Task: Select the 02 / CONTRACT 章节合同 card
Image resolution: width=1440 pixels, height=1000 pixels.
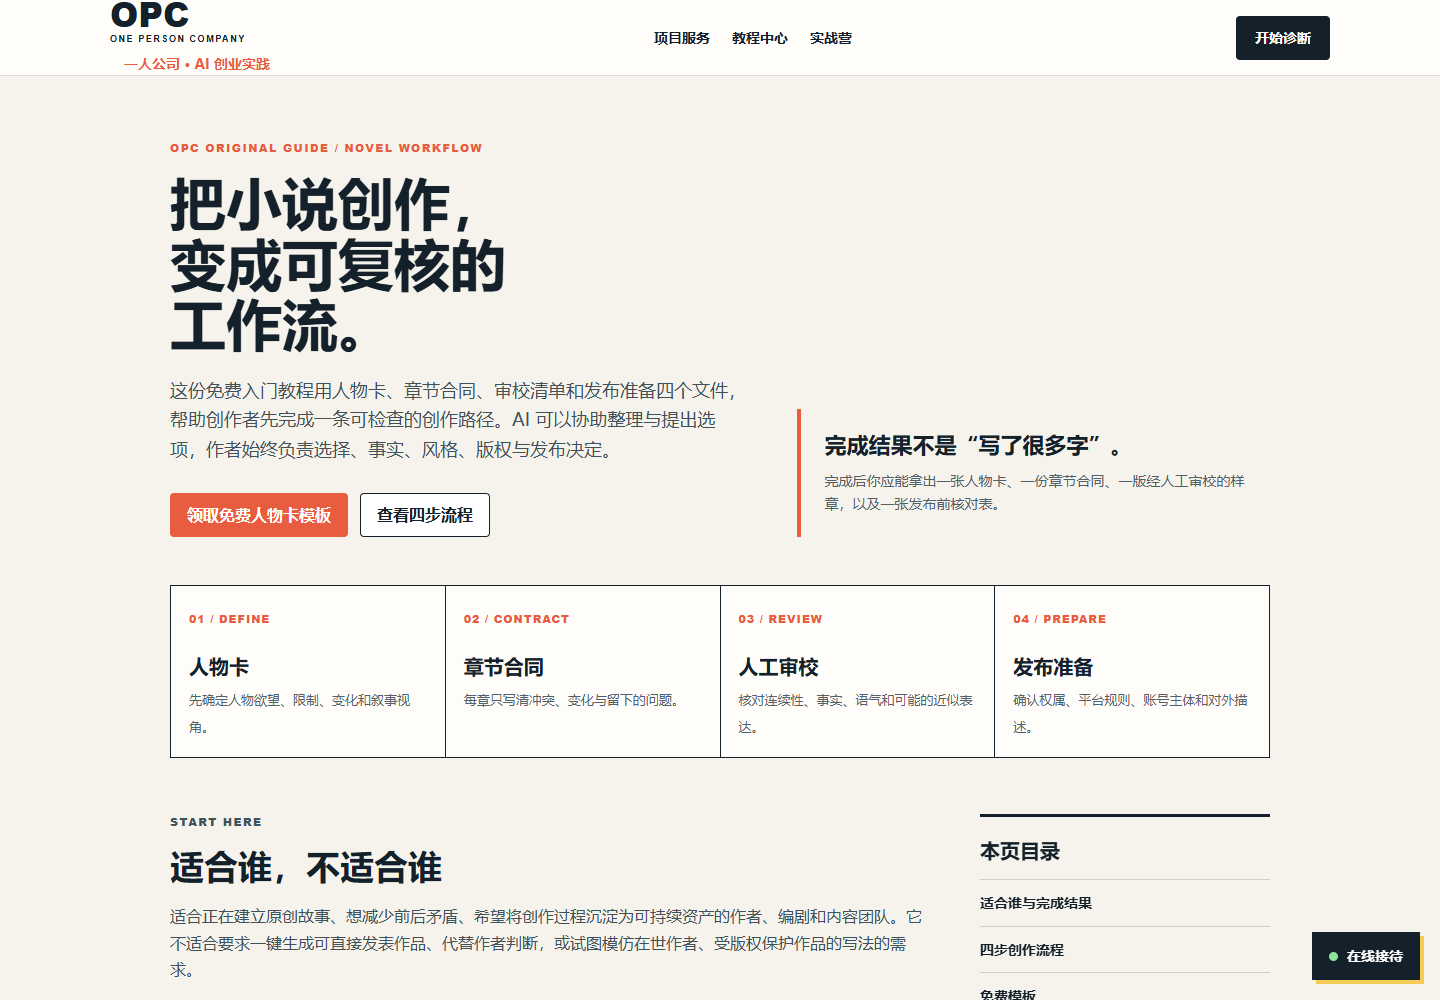Action: pyautogui.click(x=583, y=671)
